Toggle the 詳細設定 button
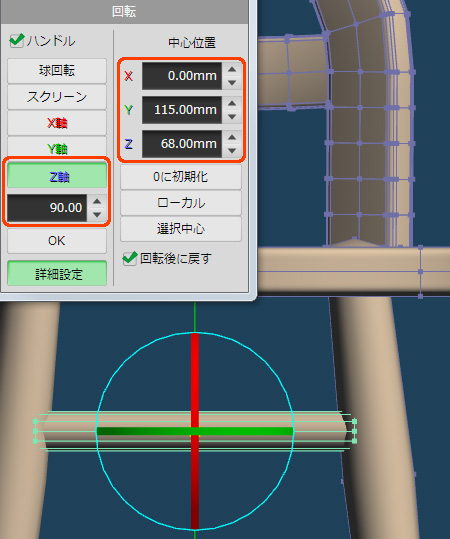Screen dimensions: 450x539 [57, 274]
